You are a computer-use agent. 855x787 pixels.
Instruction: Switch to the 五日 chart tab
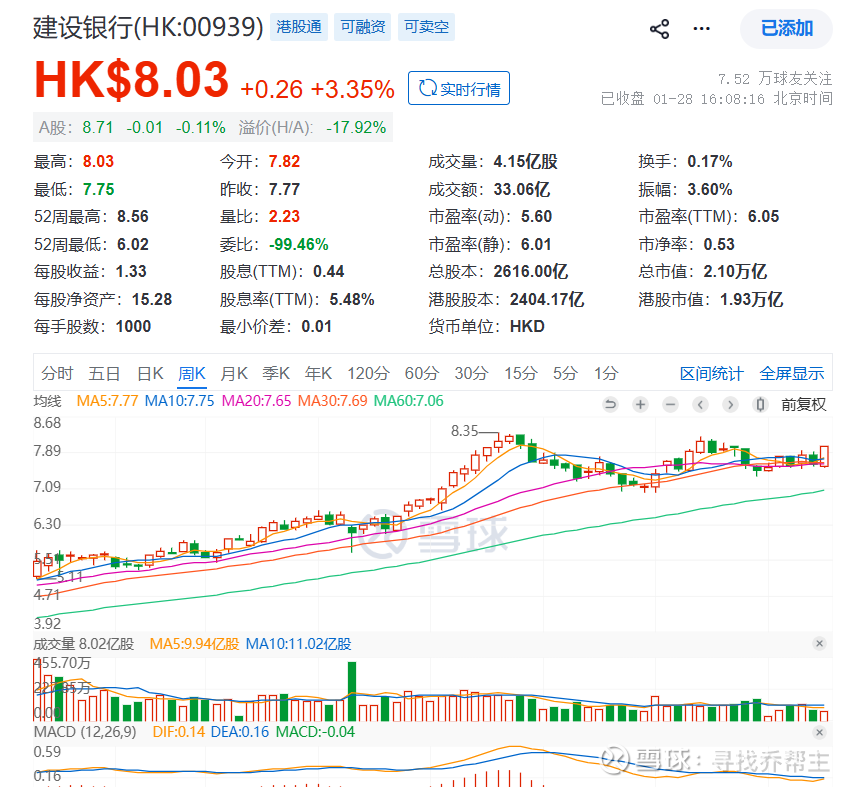[x=104, y=374]
